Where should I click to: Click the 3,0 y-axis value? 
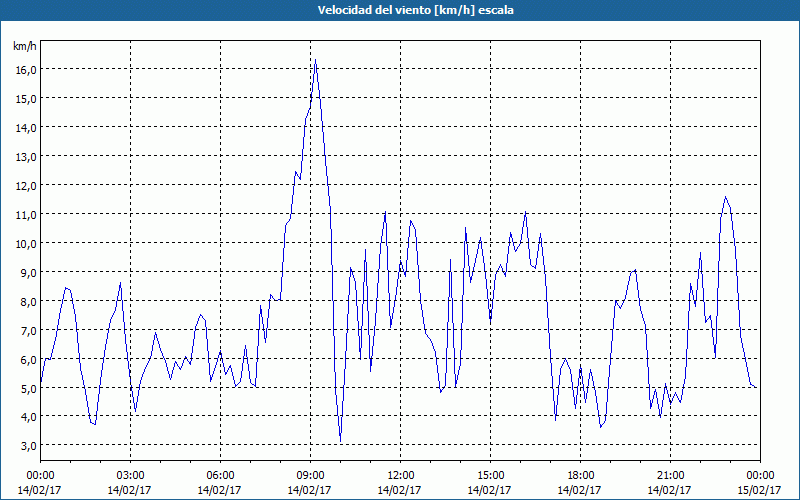pos(28,446)
